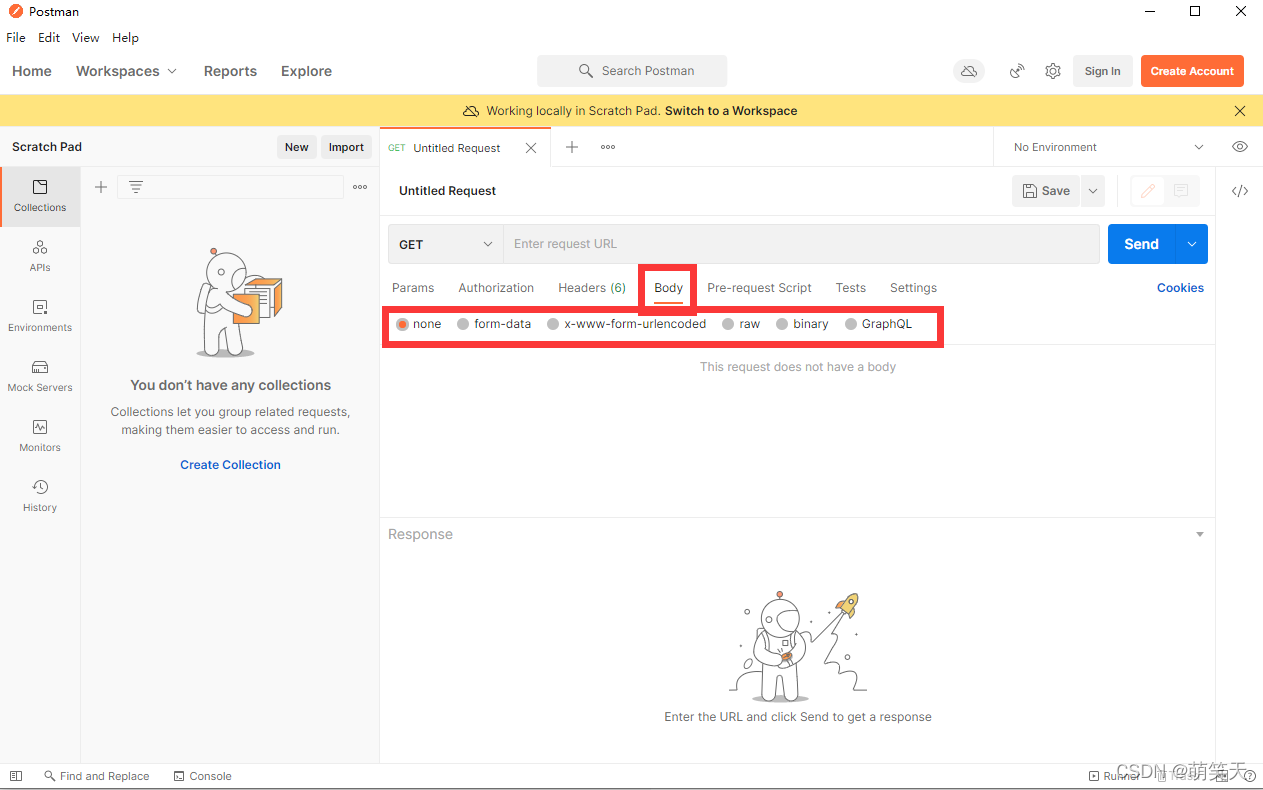Click the plus icon to create a collection
1263x790 pixels.
[x=101, y=187]
